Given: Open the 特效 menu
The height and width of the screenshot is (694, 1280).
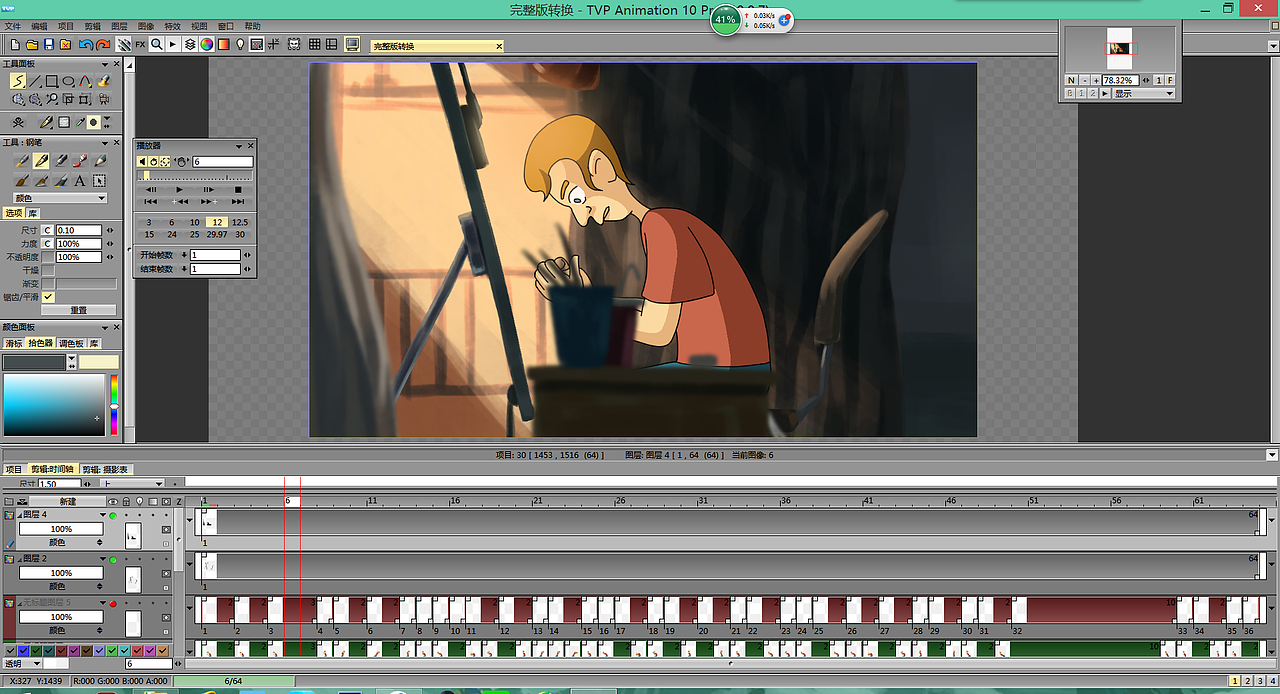Looking at the screenshot, I should 172,26.
